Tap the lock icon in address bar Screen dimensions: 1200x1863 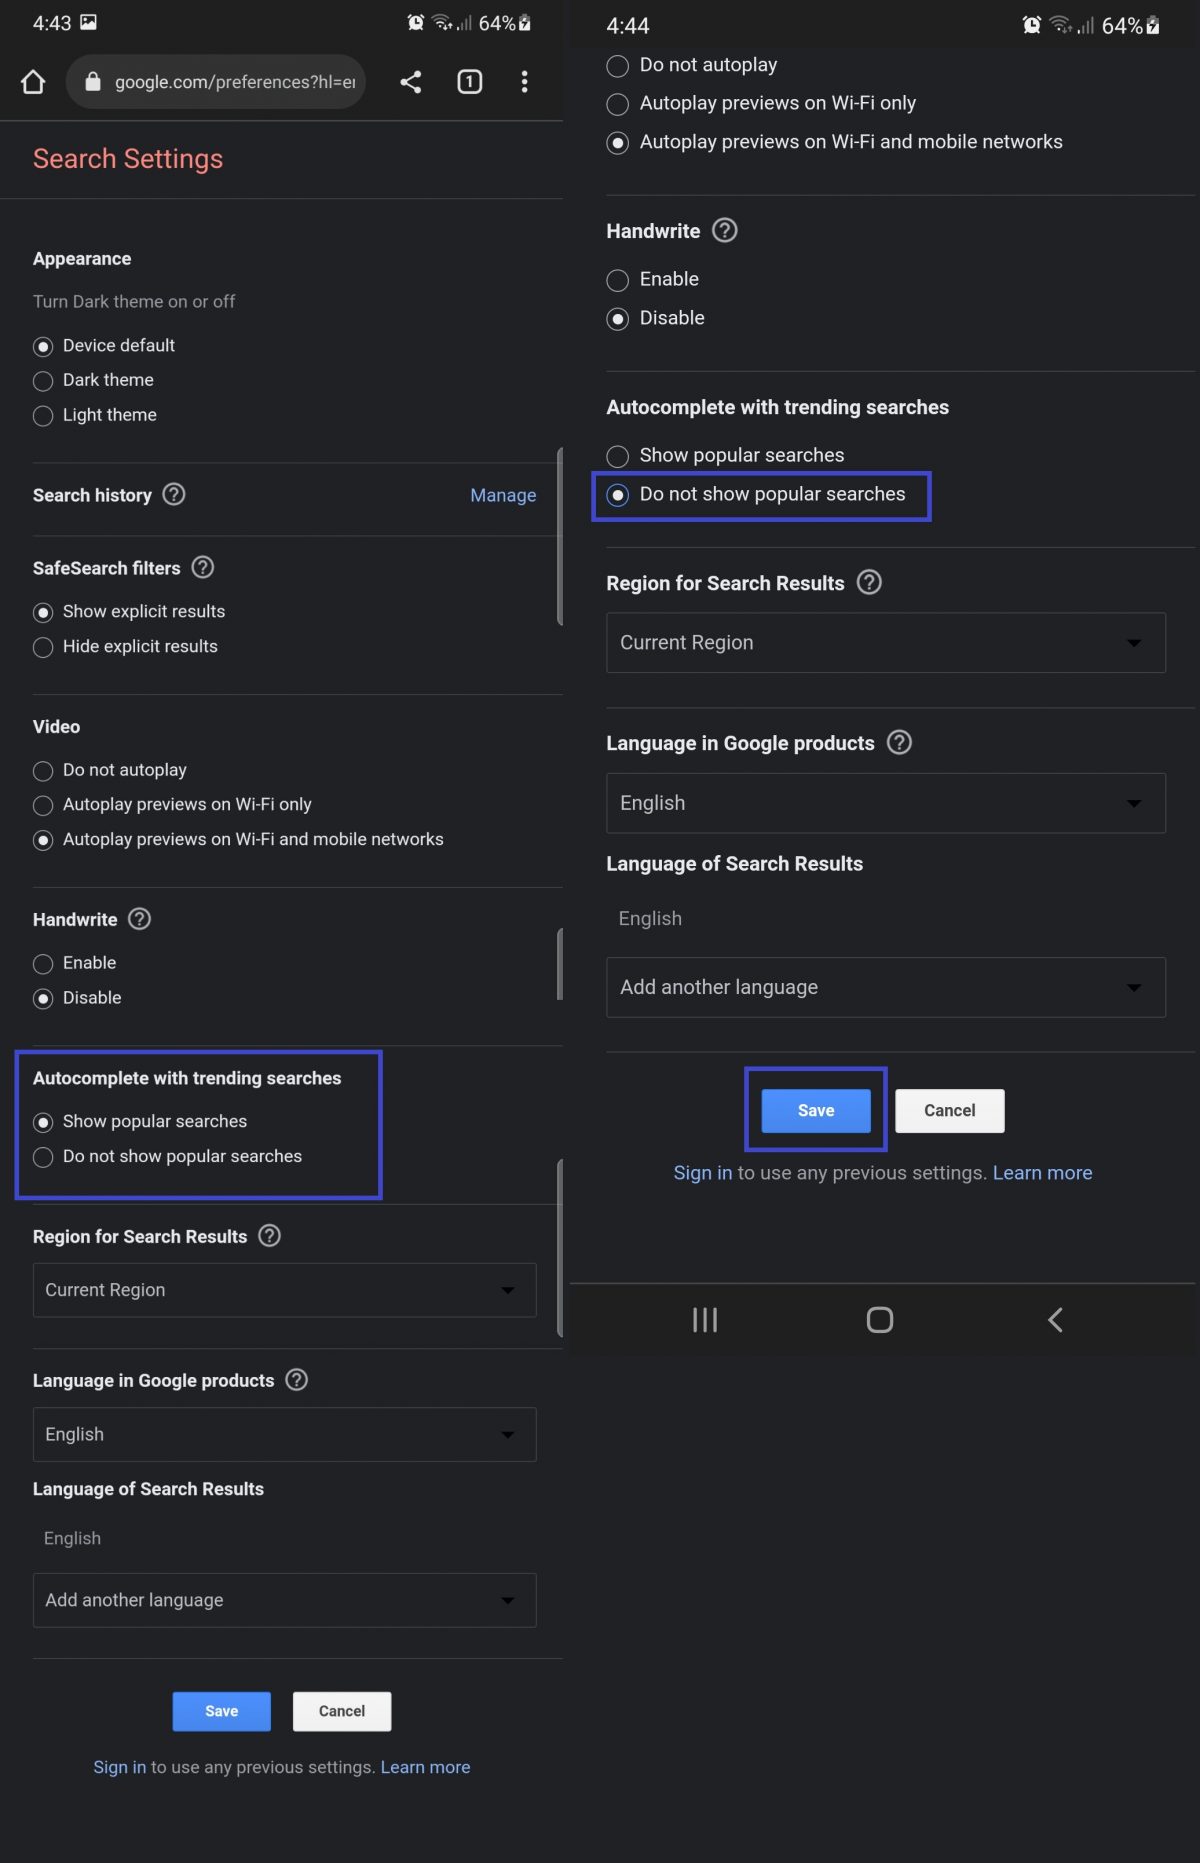pos(93,82)
